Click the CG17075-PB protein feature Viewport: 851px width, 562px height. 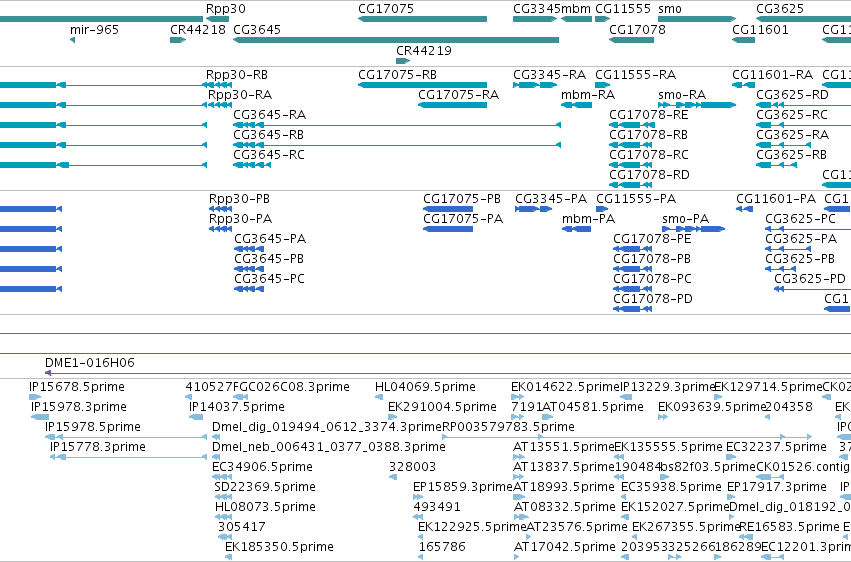click(448, 209)
